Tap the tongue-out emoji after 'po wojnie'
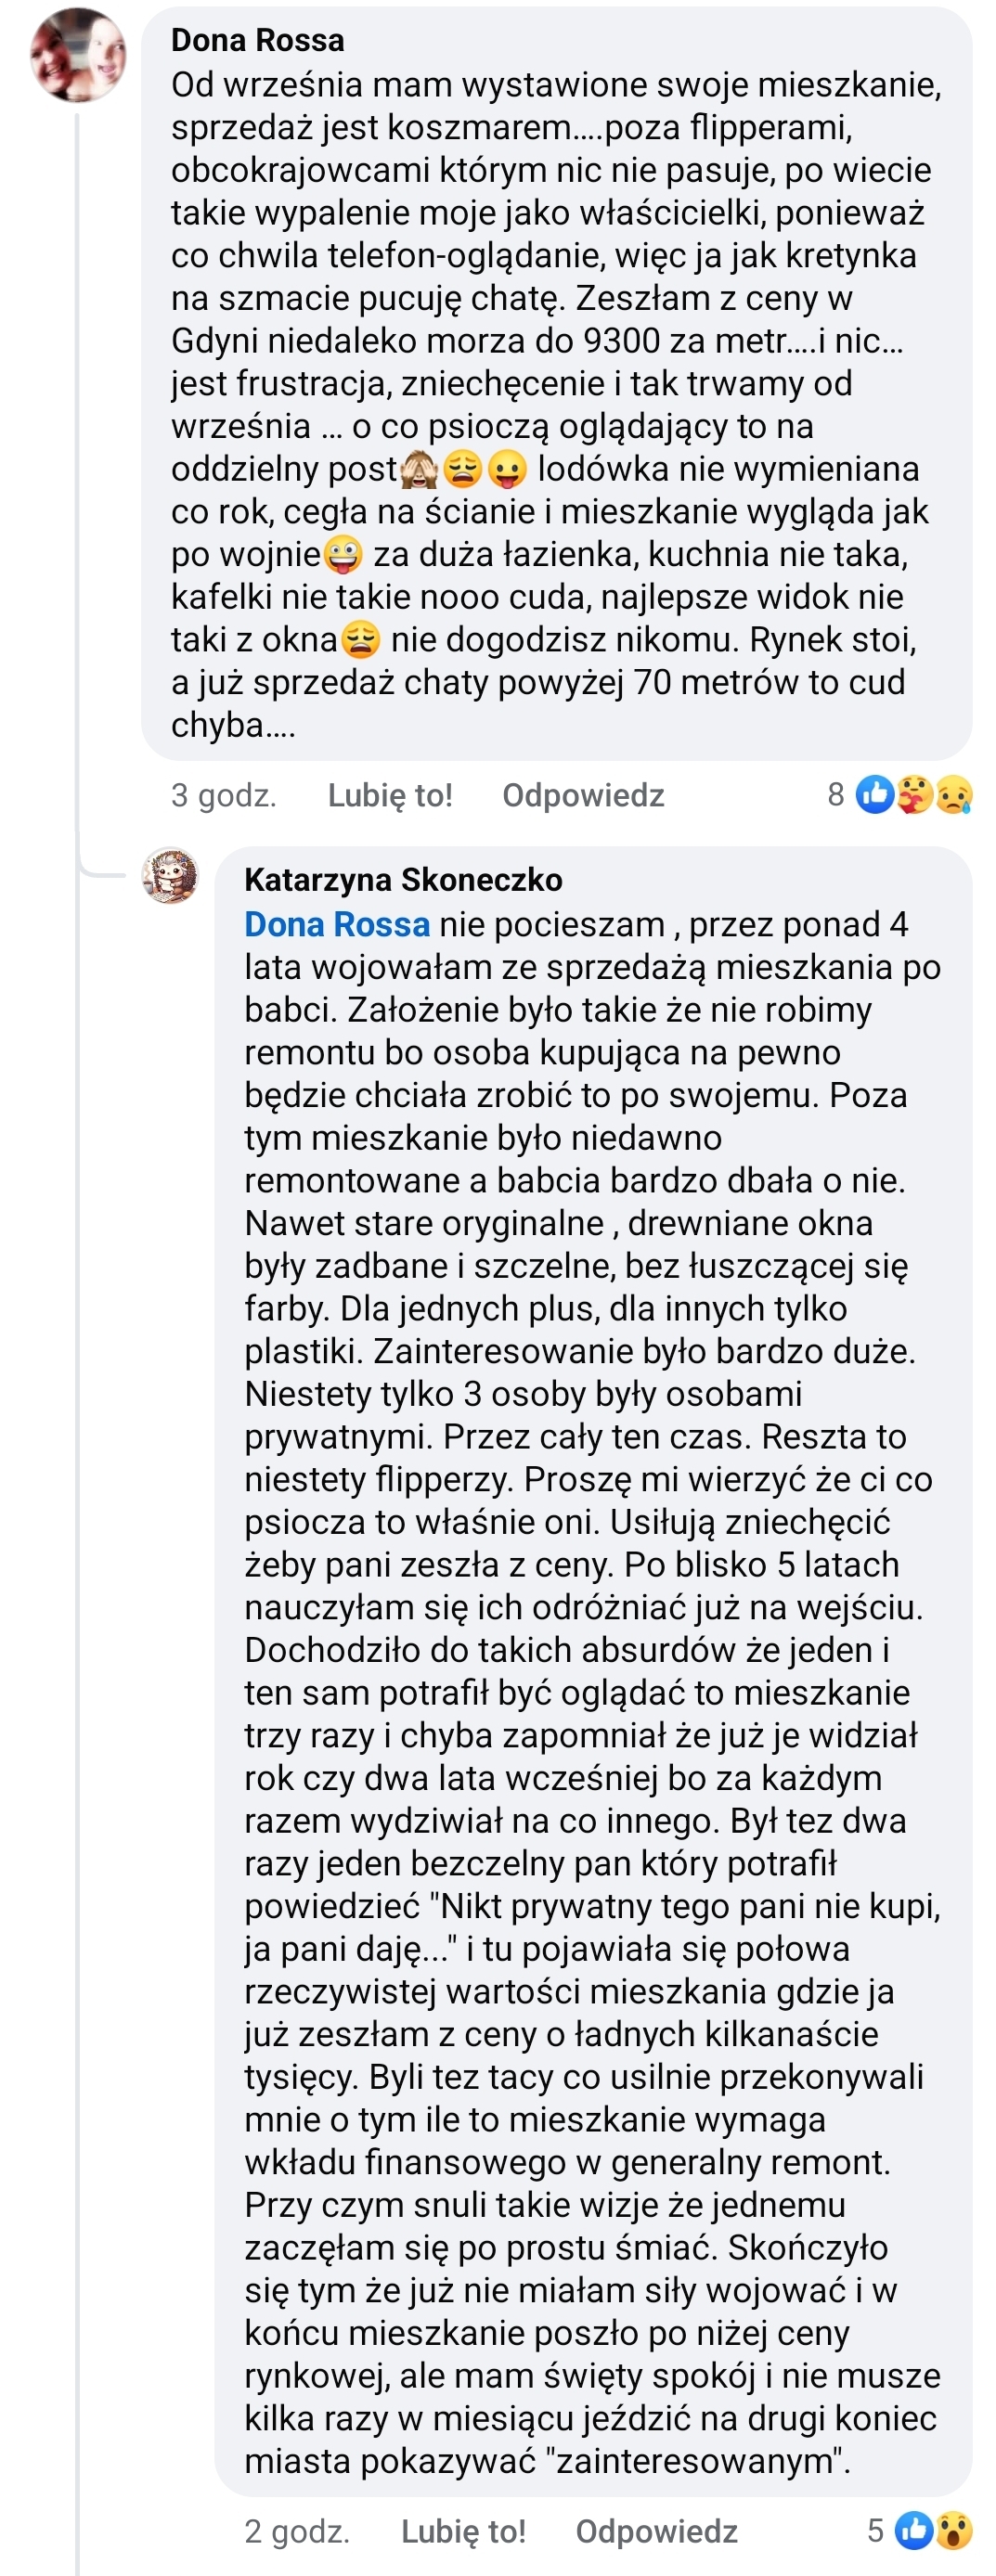This screenshot has height=2576, width=996. (x=343, y=554)
